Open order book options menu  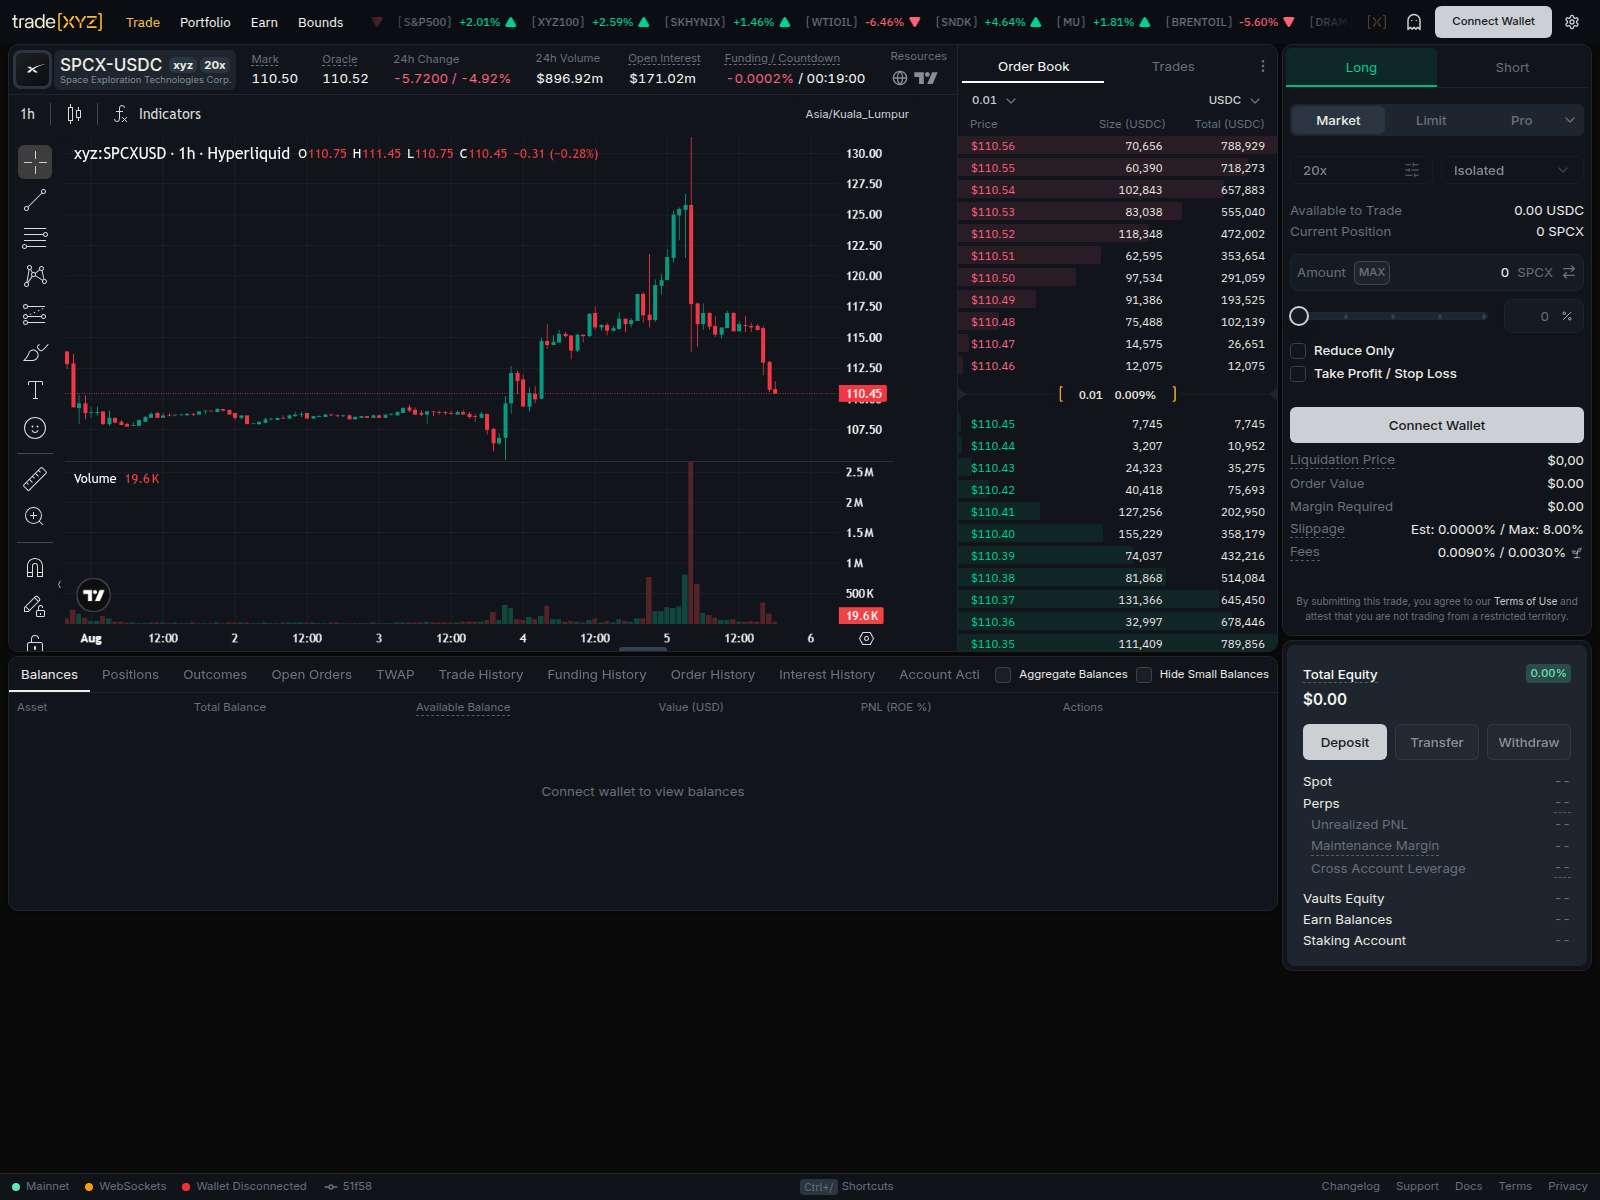1263,66
